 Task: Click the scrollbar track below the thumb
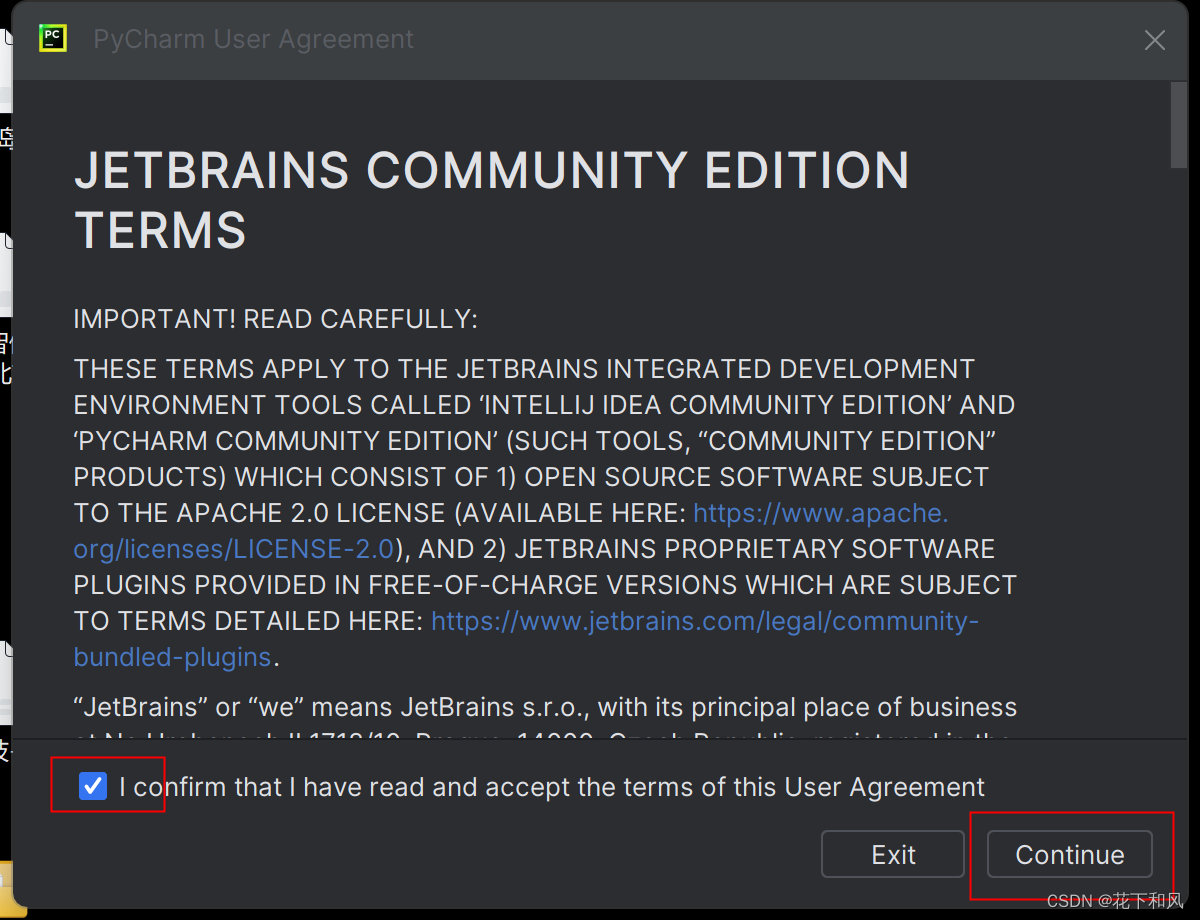tap(1179, 450)
